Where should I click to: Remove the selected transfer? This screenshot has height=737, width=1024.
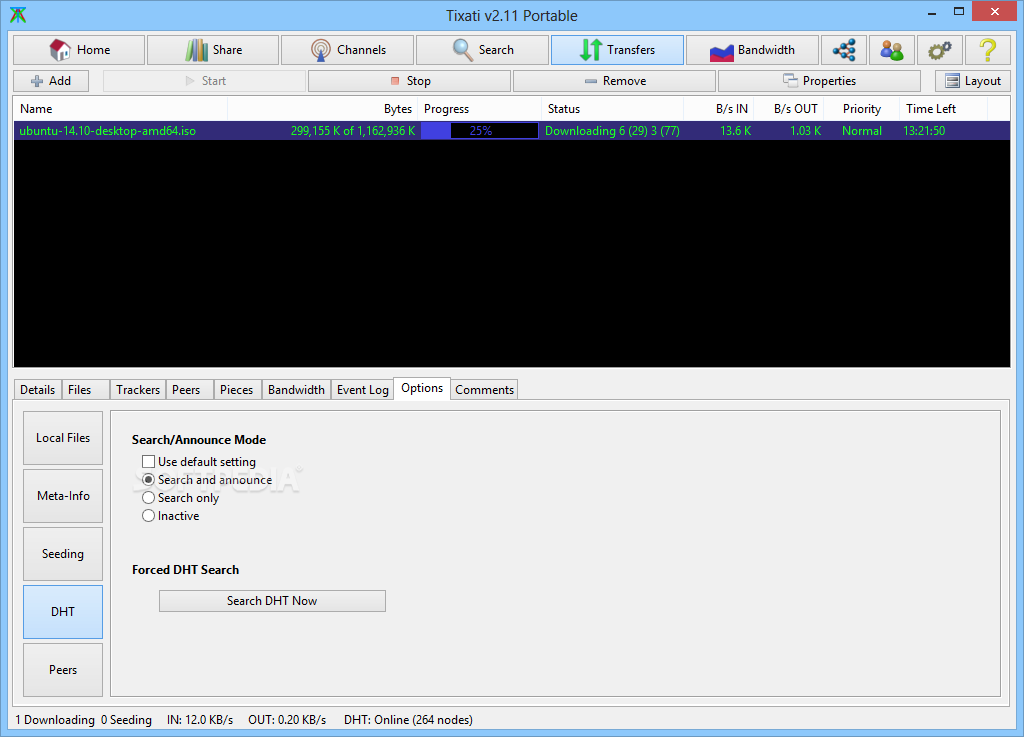(x=615, y=81)
